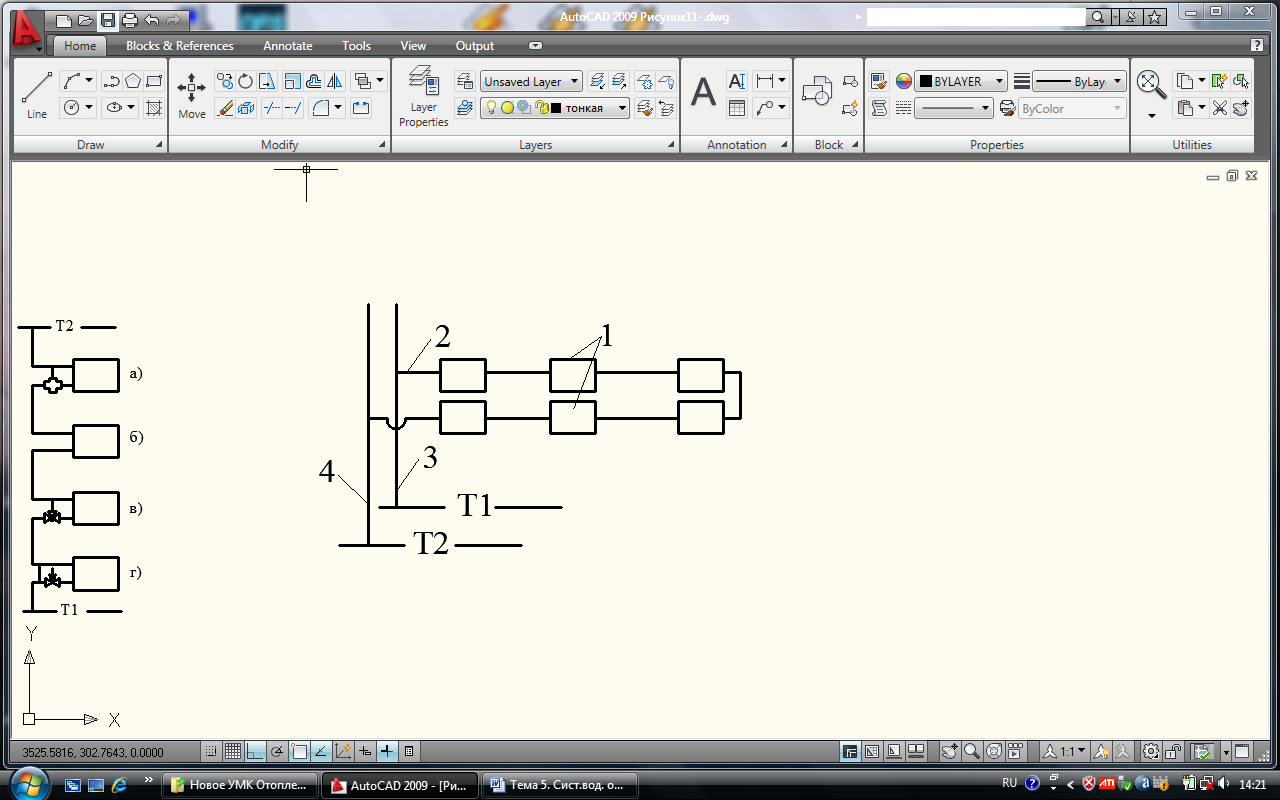Insert a Table from Annotation panel

[x=737, y=108]
